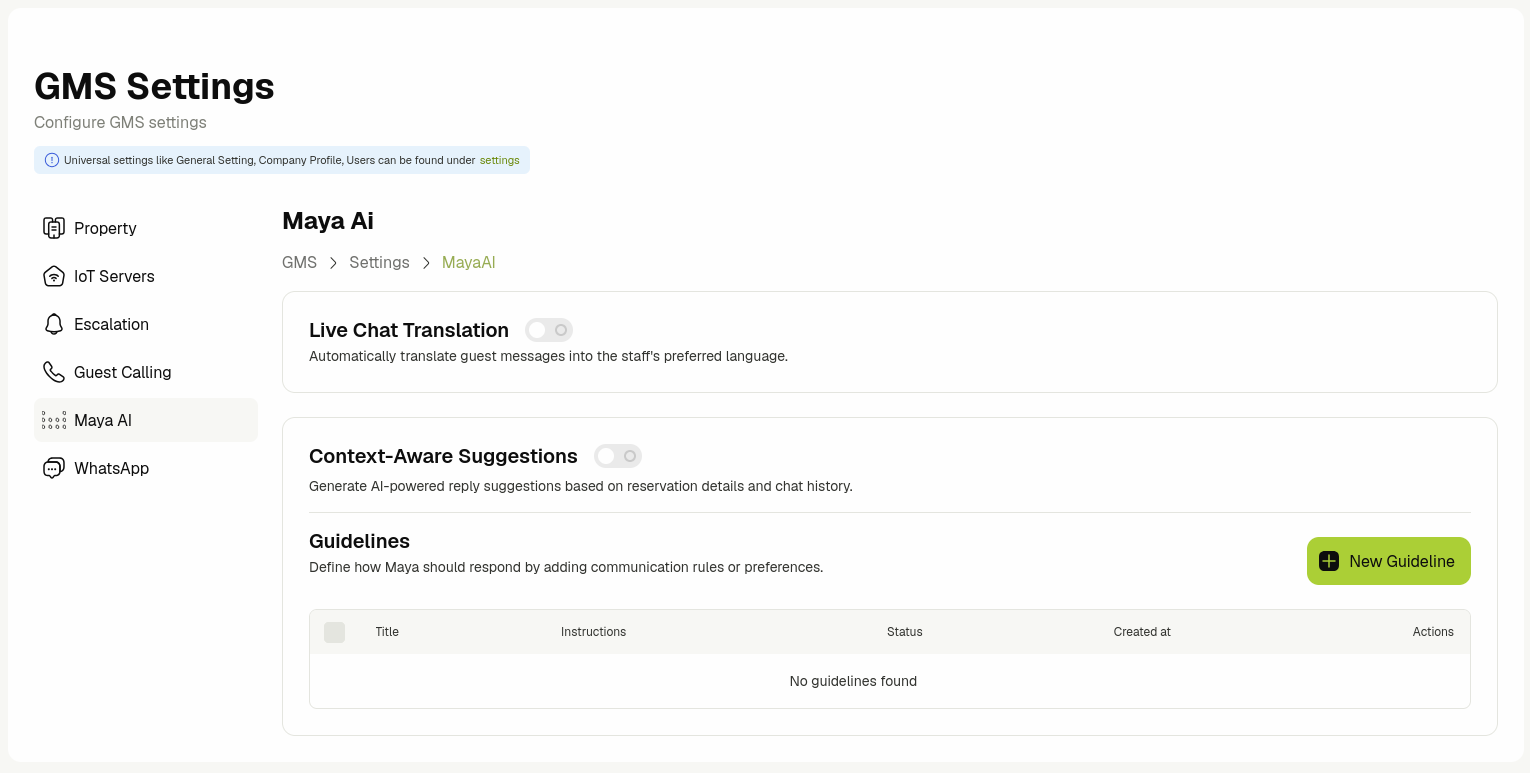Image resolution: width=1530 pixels, height=773 pixels.
Task: Click the Property sidebar icon
Action: pos(54,228)
